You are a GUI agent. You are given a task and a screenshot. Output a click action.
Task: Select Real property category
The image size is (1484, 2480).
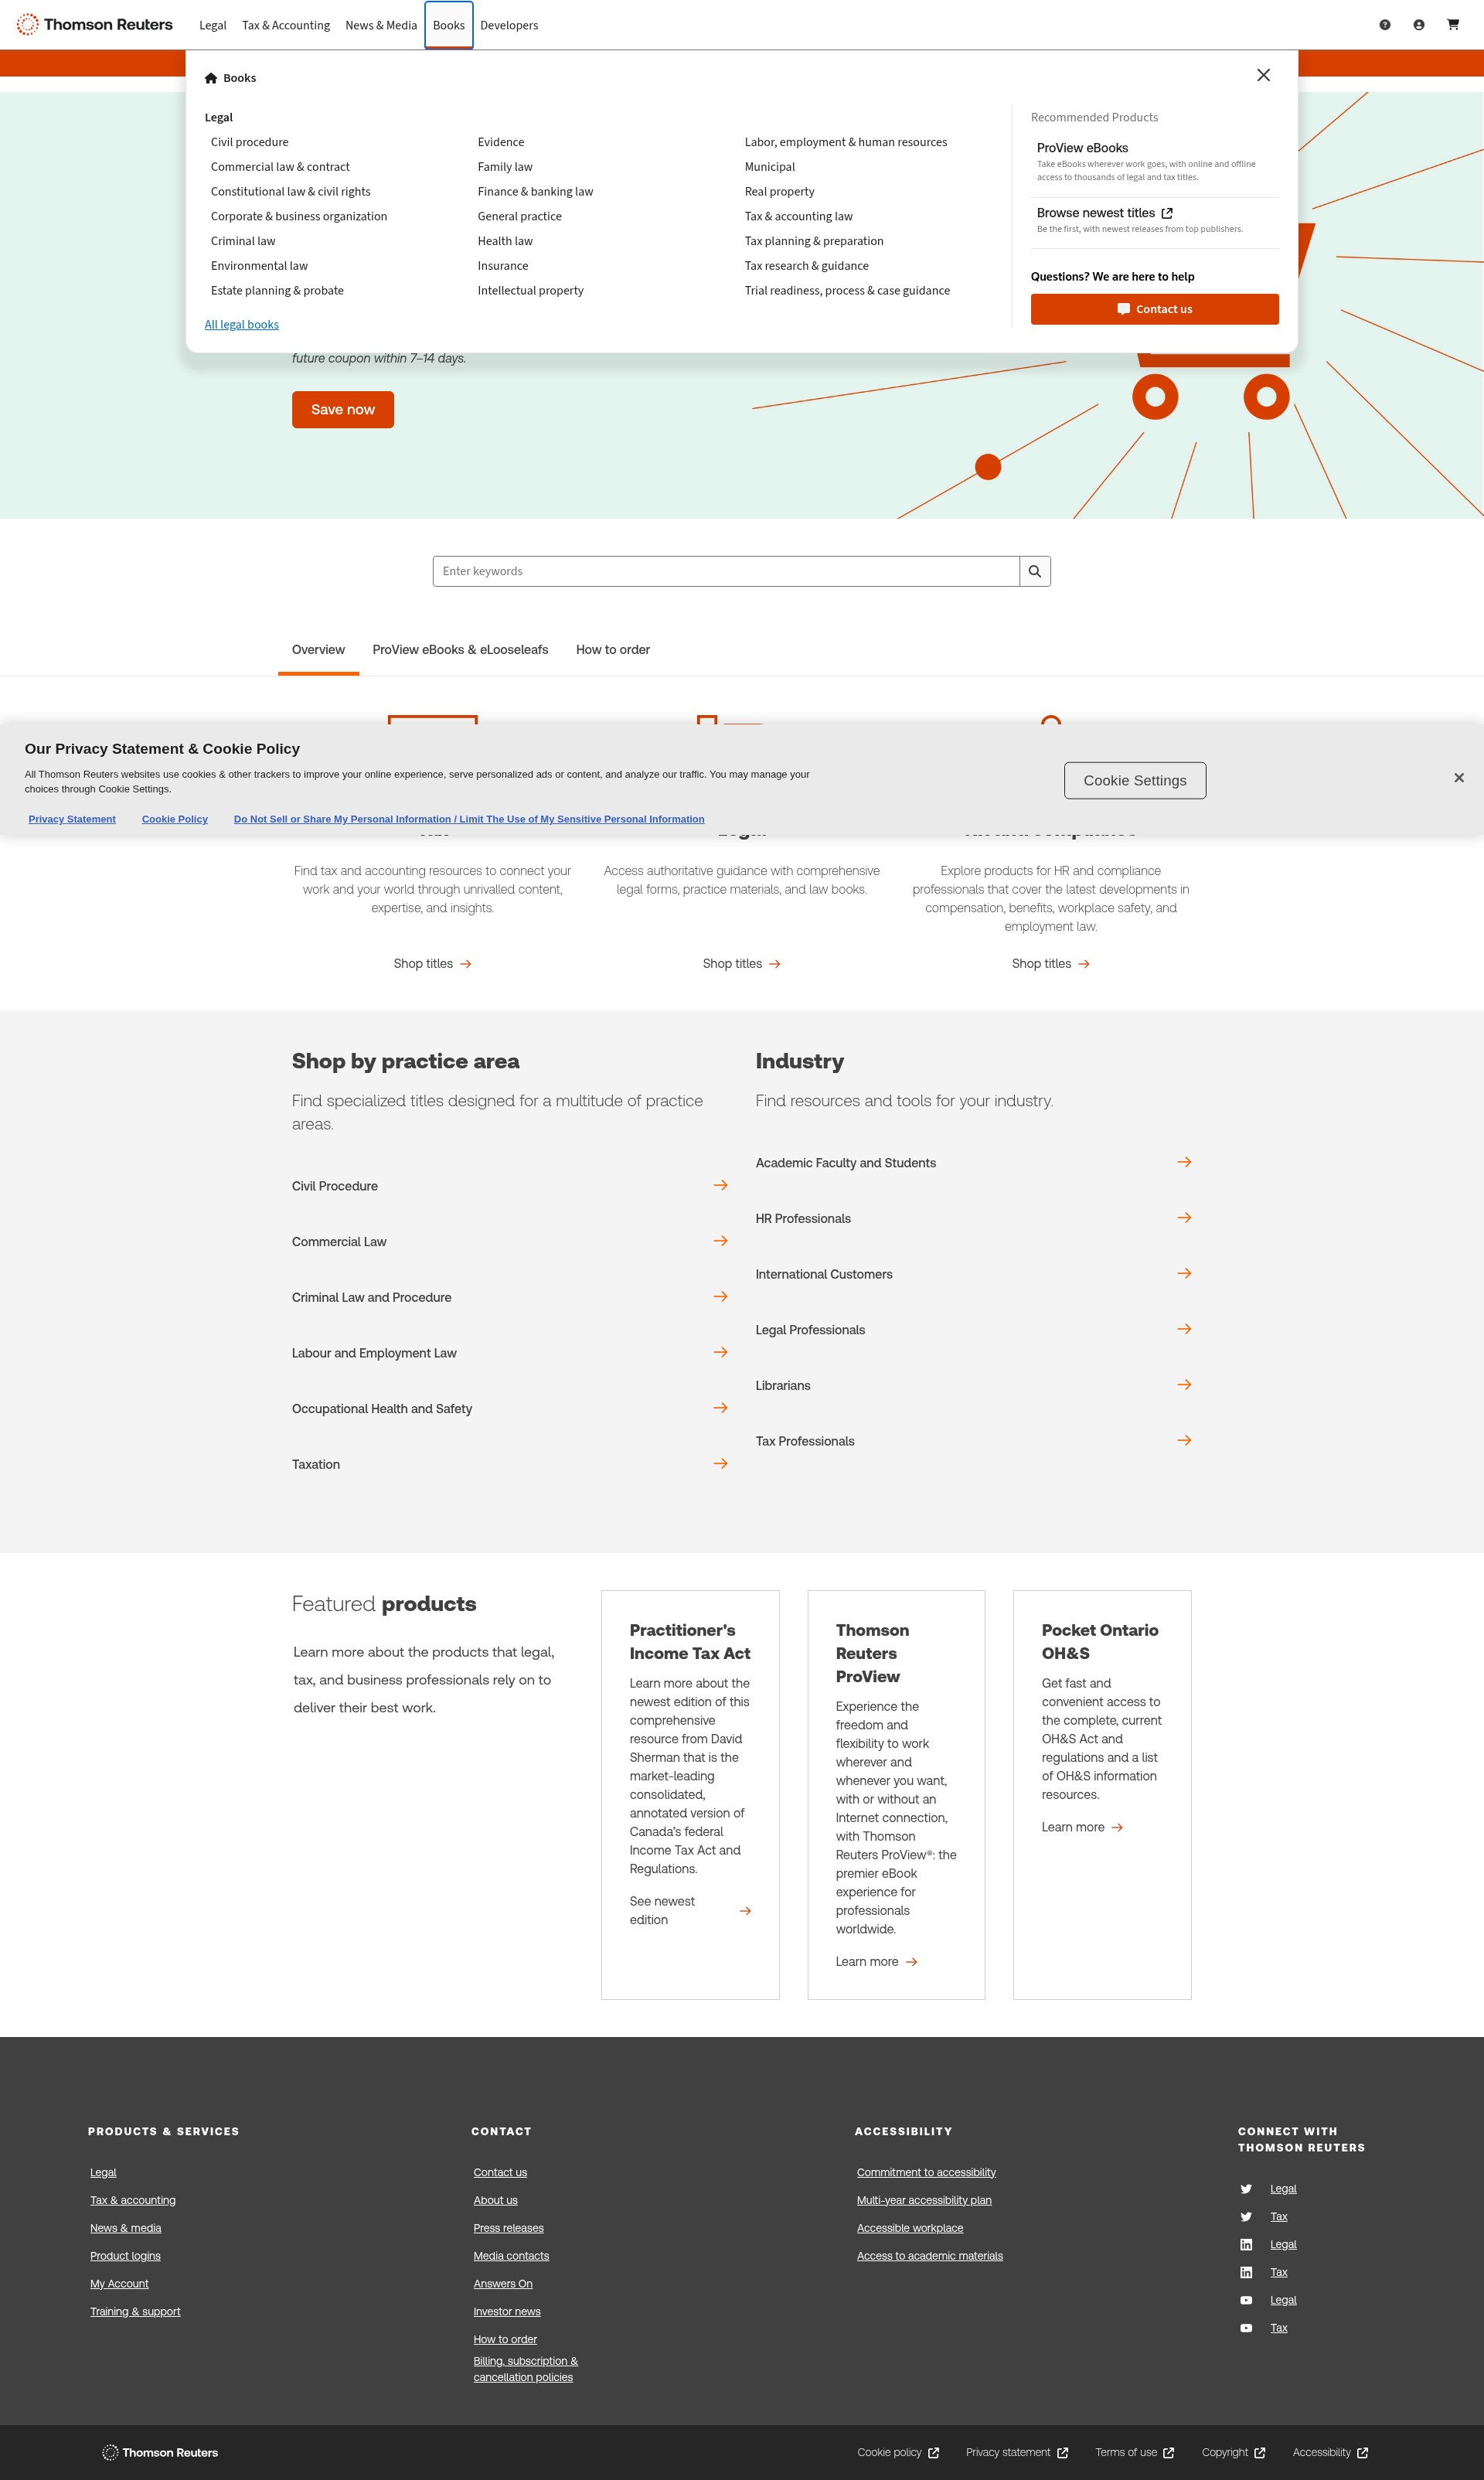(779, 192)
